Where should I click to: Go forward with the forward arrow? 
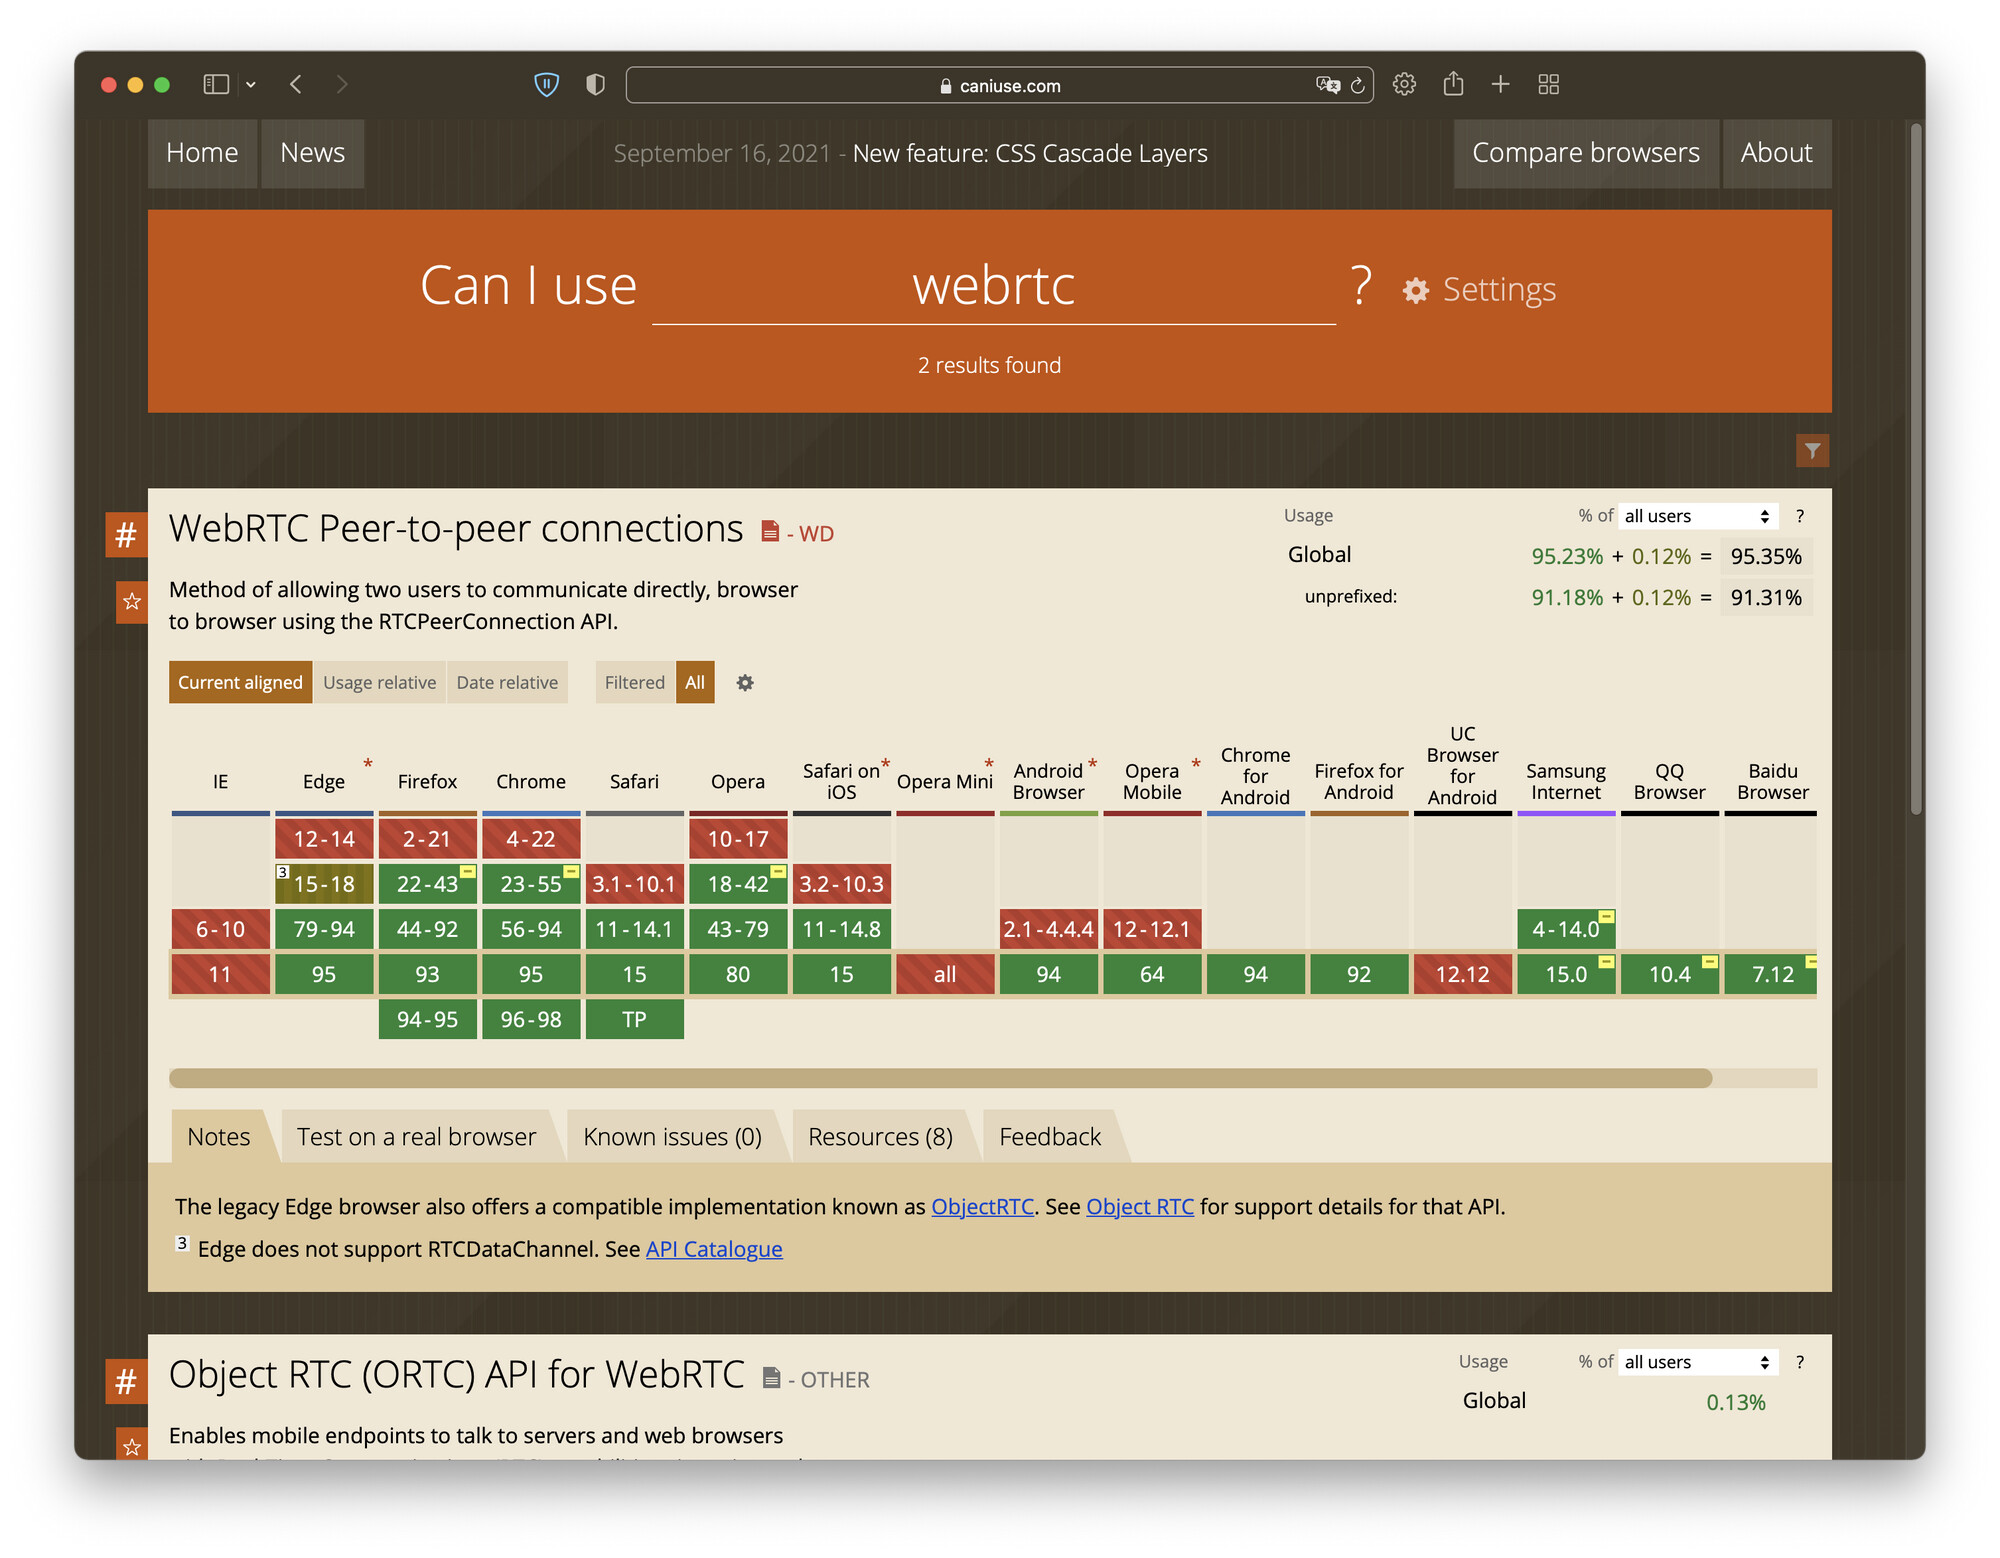pyautogui.click(x=342, y=85)
